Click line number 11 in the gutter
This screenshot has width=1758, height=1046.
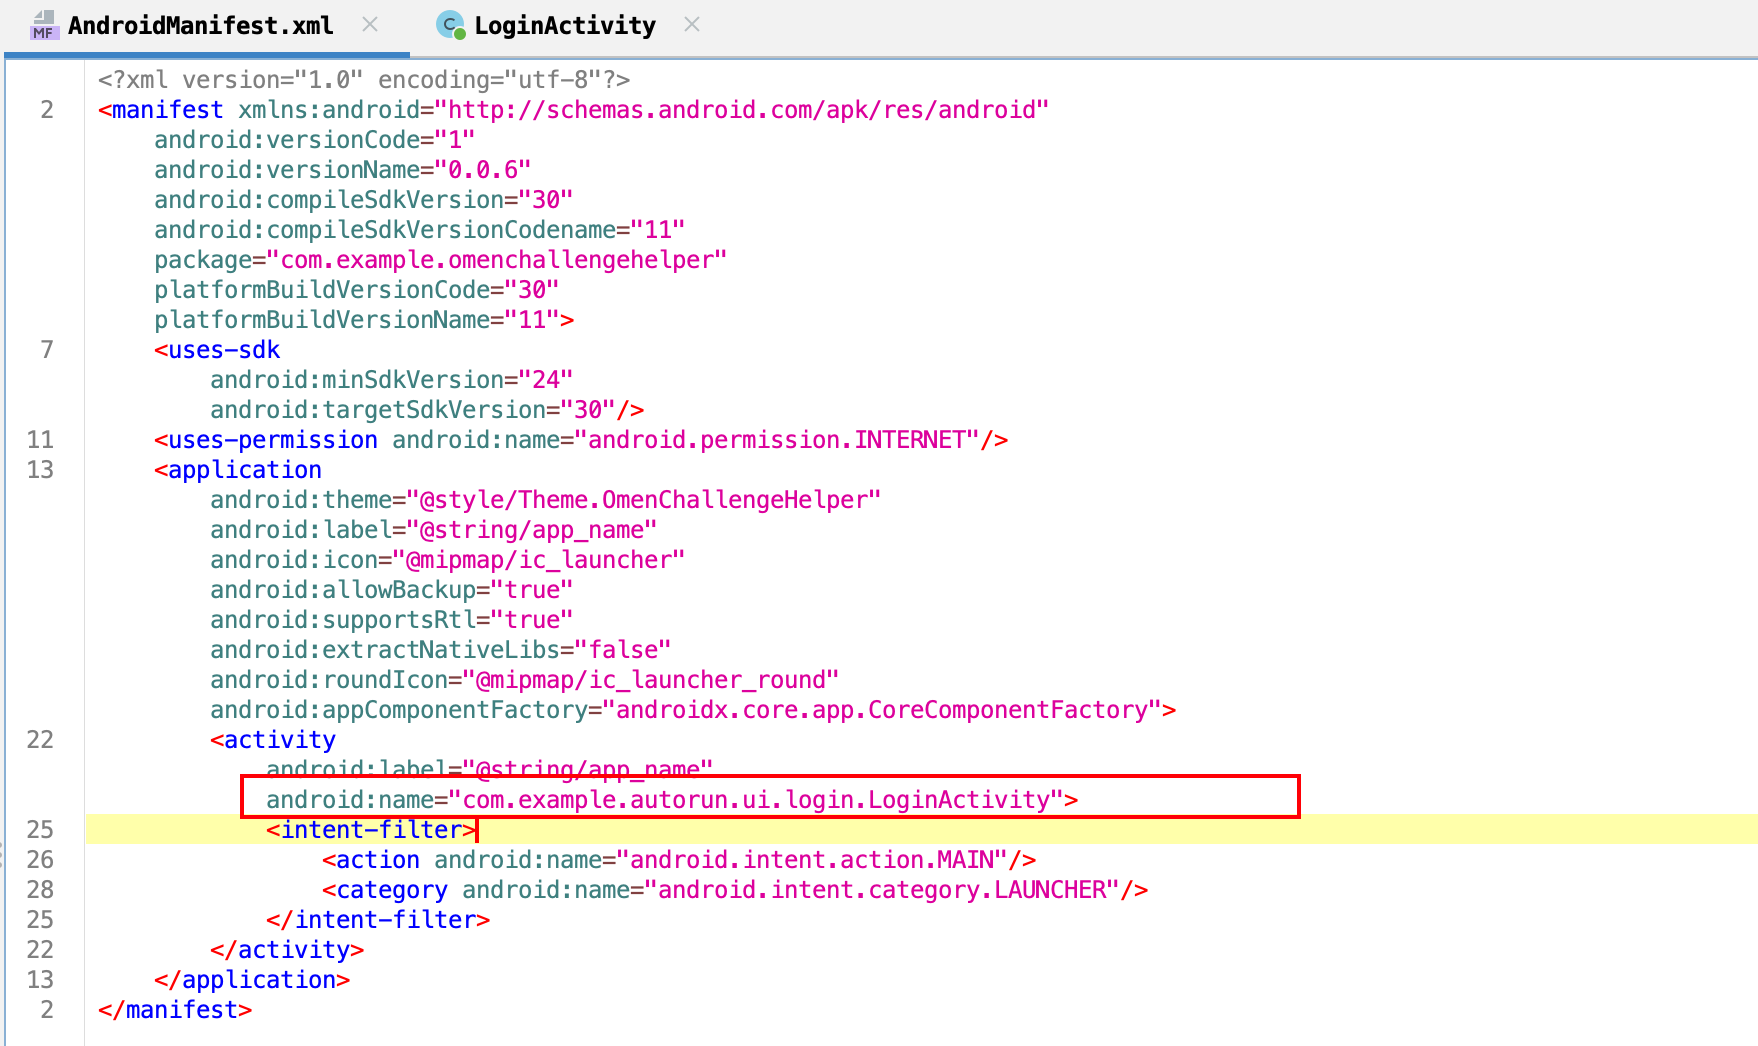(x=40, y=440)
